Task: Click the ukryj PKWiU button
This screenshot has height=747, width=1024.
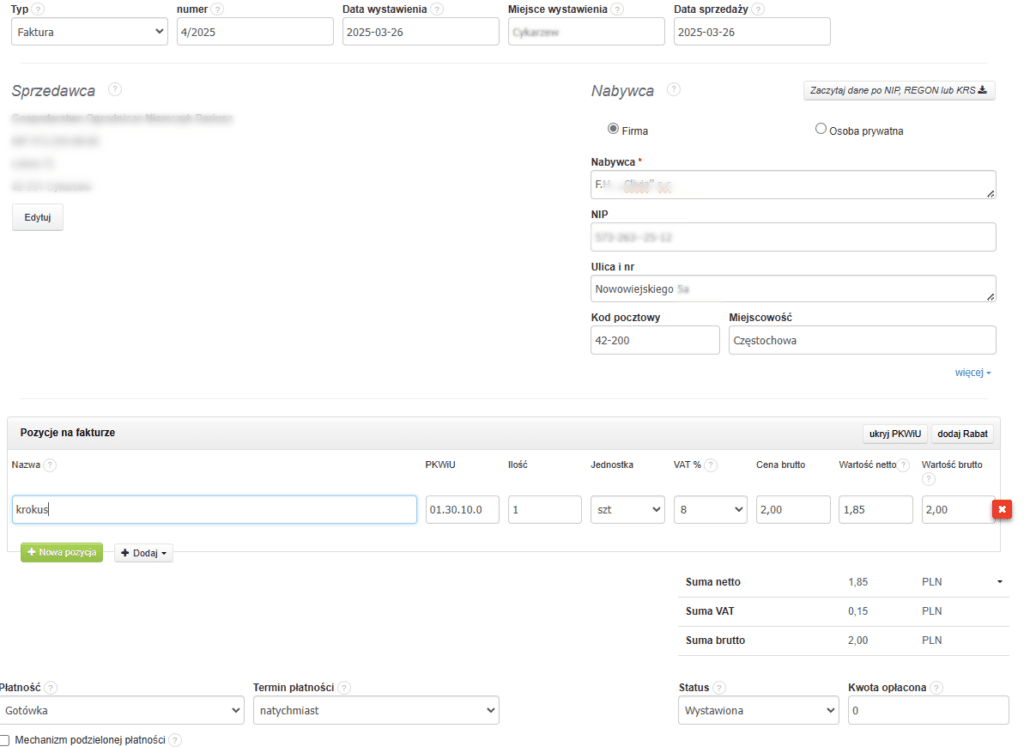Action: click(893, 433)
